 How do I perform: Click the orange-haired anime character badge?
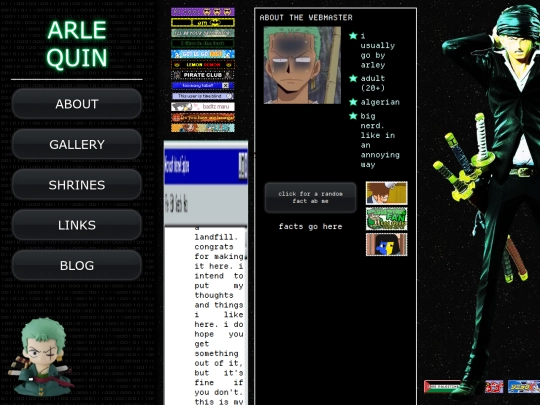coord(203,128)
